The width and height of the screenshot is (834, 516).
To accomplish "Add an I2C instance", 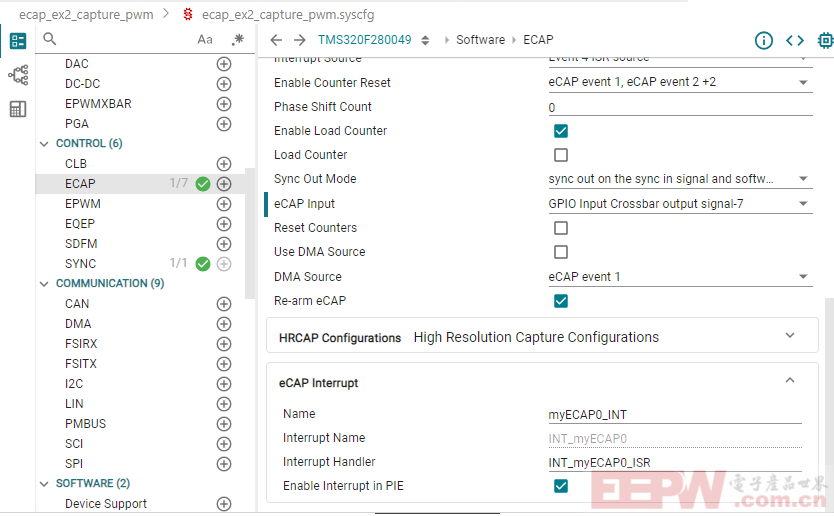I will pos(224,384).
